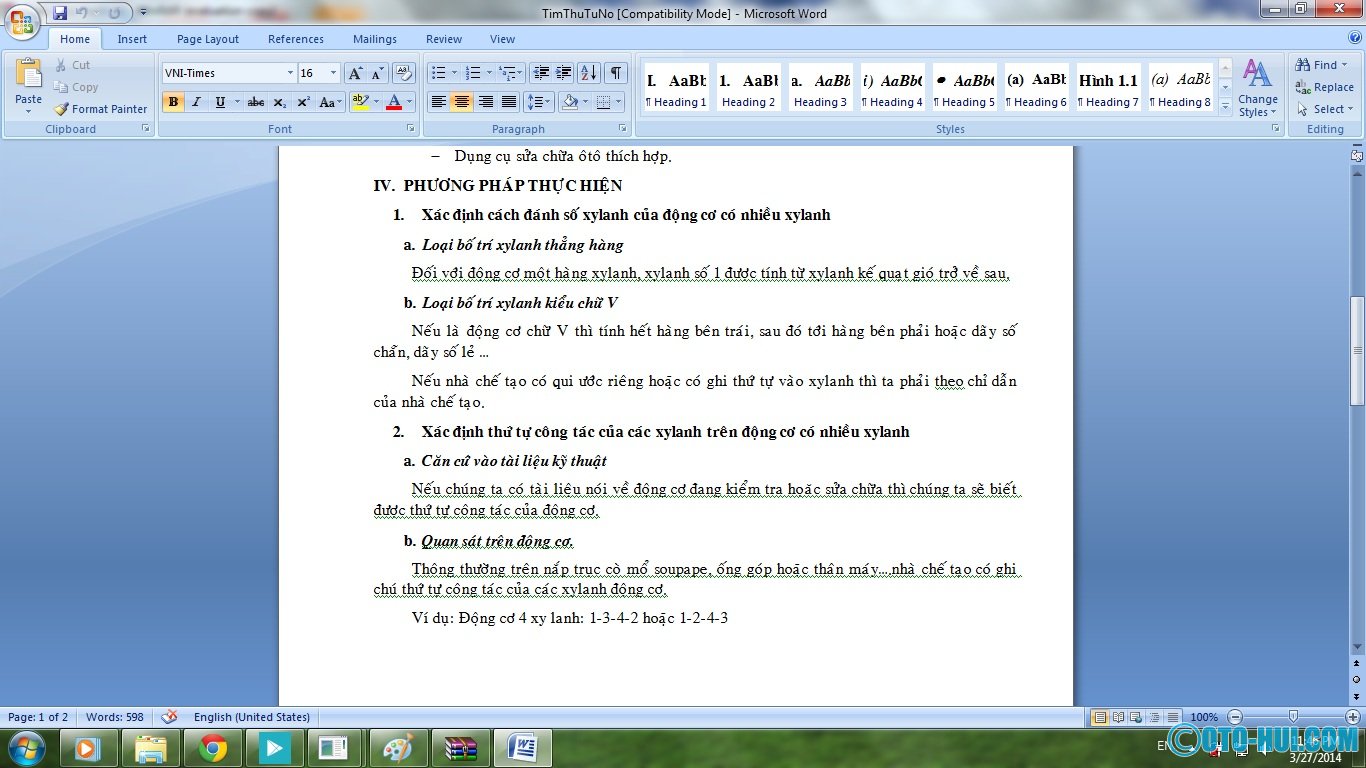
Task: Open the font size dropdown
Action: click(x=333, y=73)
